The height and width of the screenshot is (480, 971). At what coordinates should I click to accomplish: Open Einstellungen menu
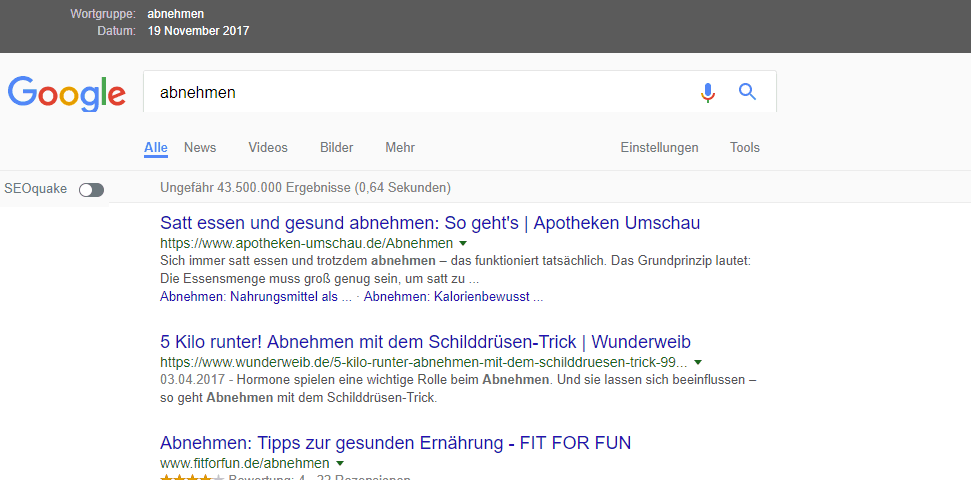tap(660, 147)
